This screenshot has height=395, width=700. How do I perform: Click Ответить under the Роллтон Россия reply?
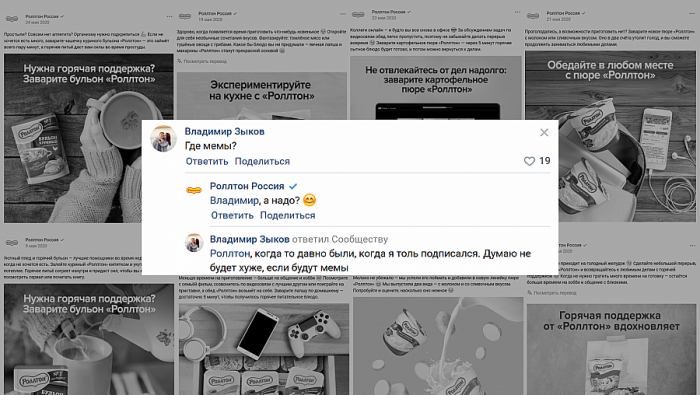tap(232, 215)
